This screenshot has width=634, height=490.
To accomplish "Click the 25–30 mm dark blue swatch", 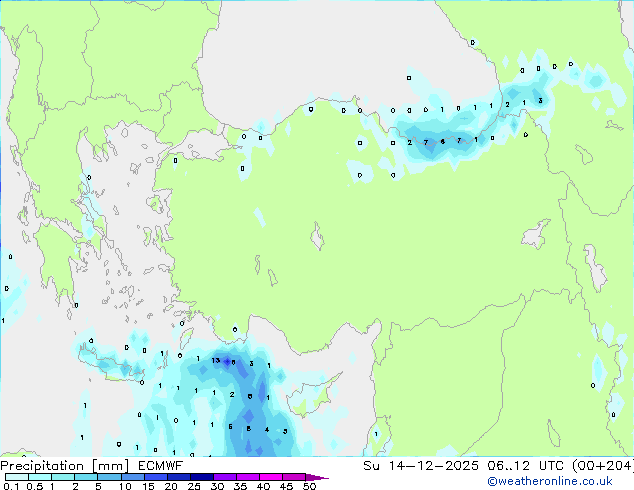I will click(202, 477).
